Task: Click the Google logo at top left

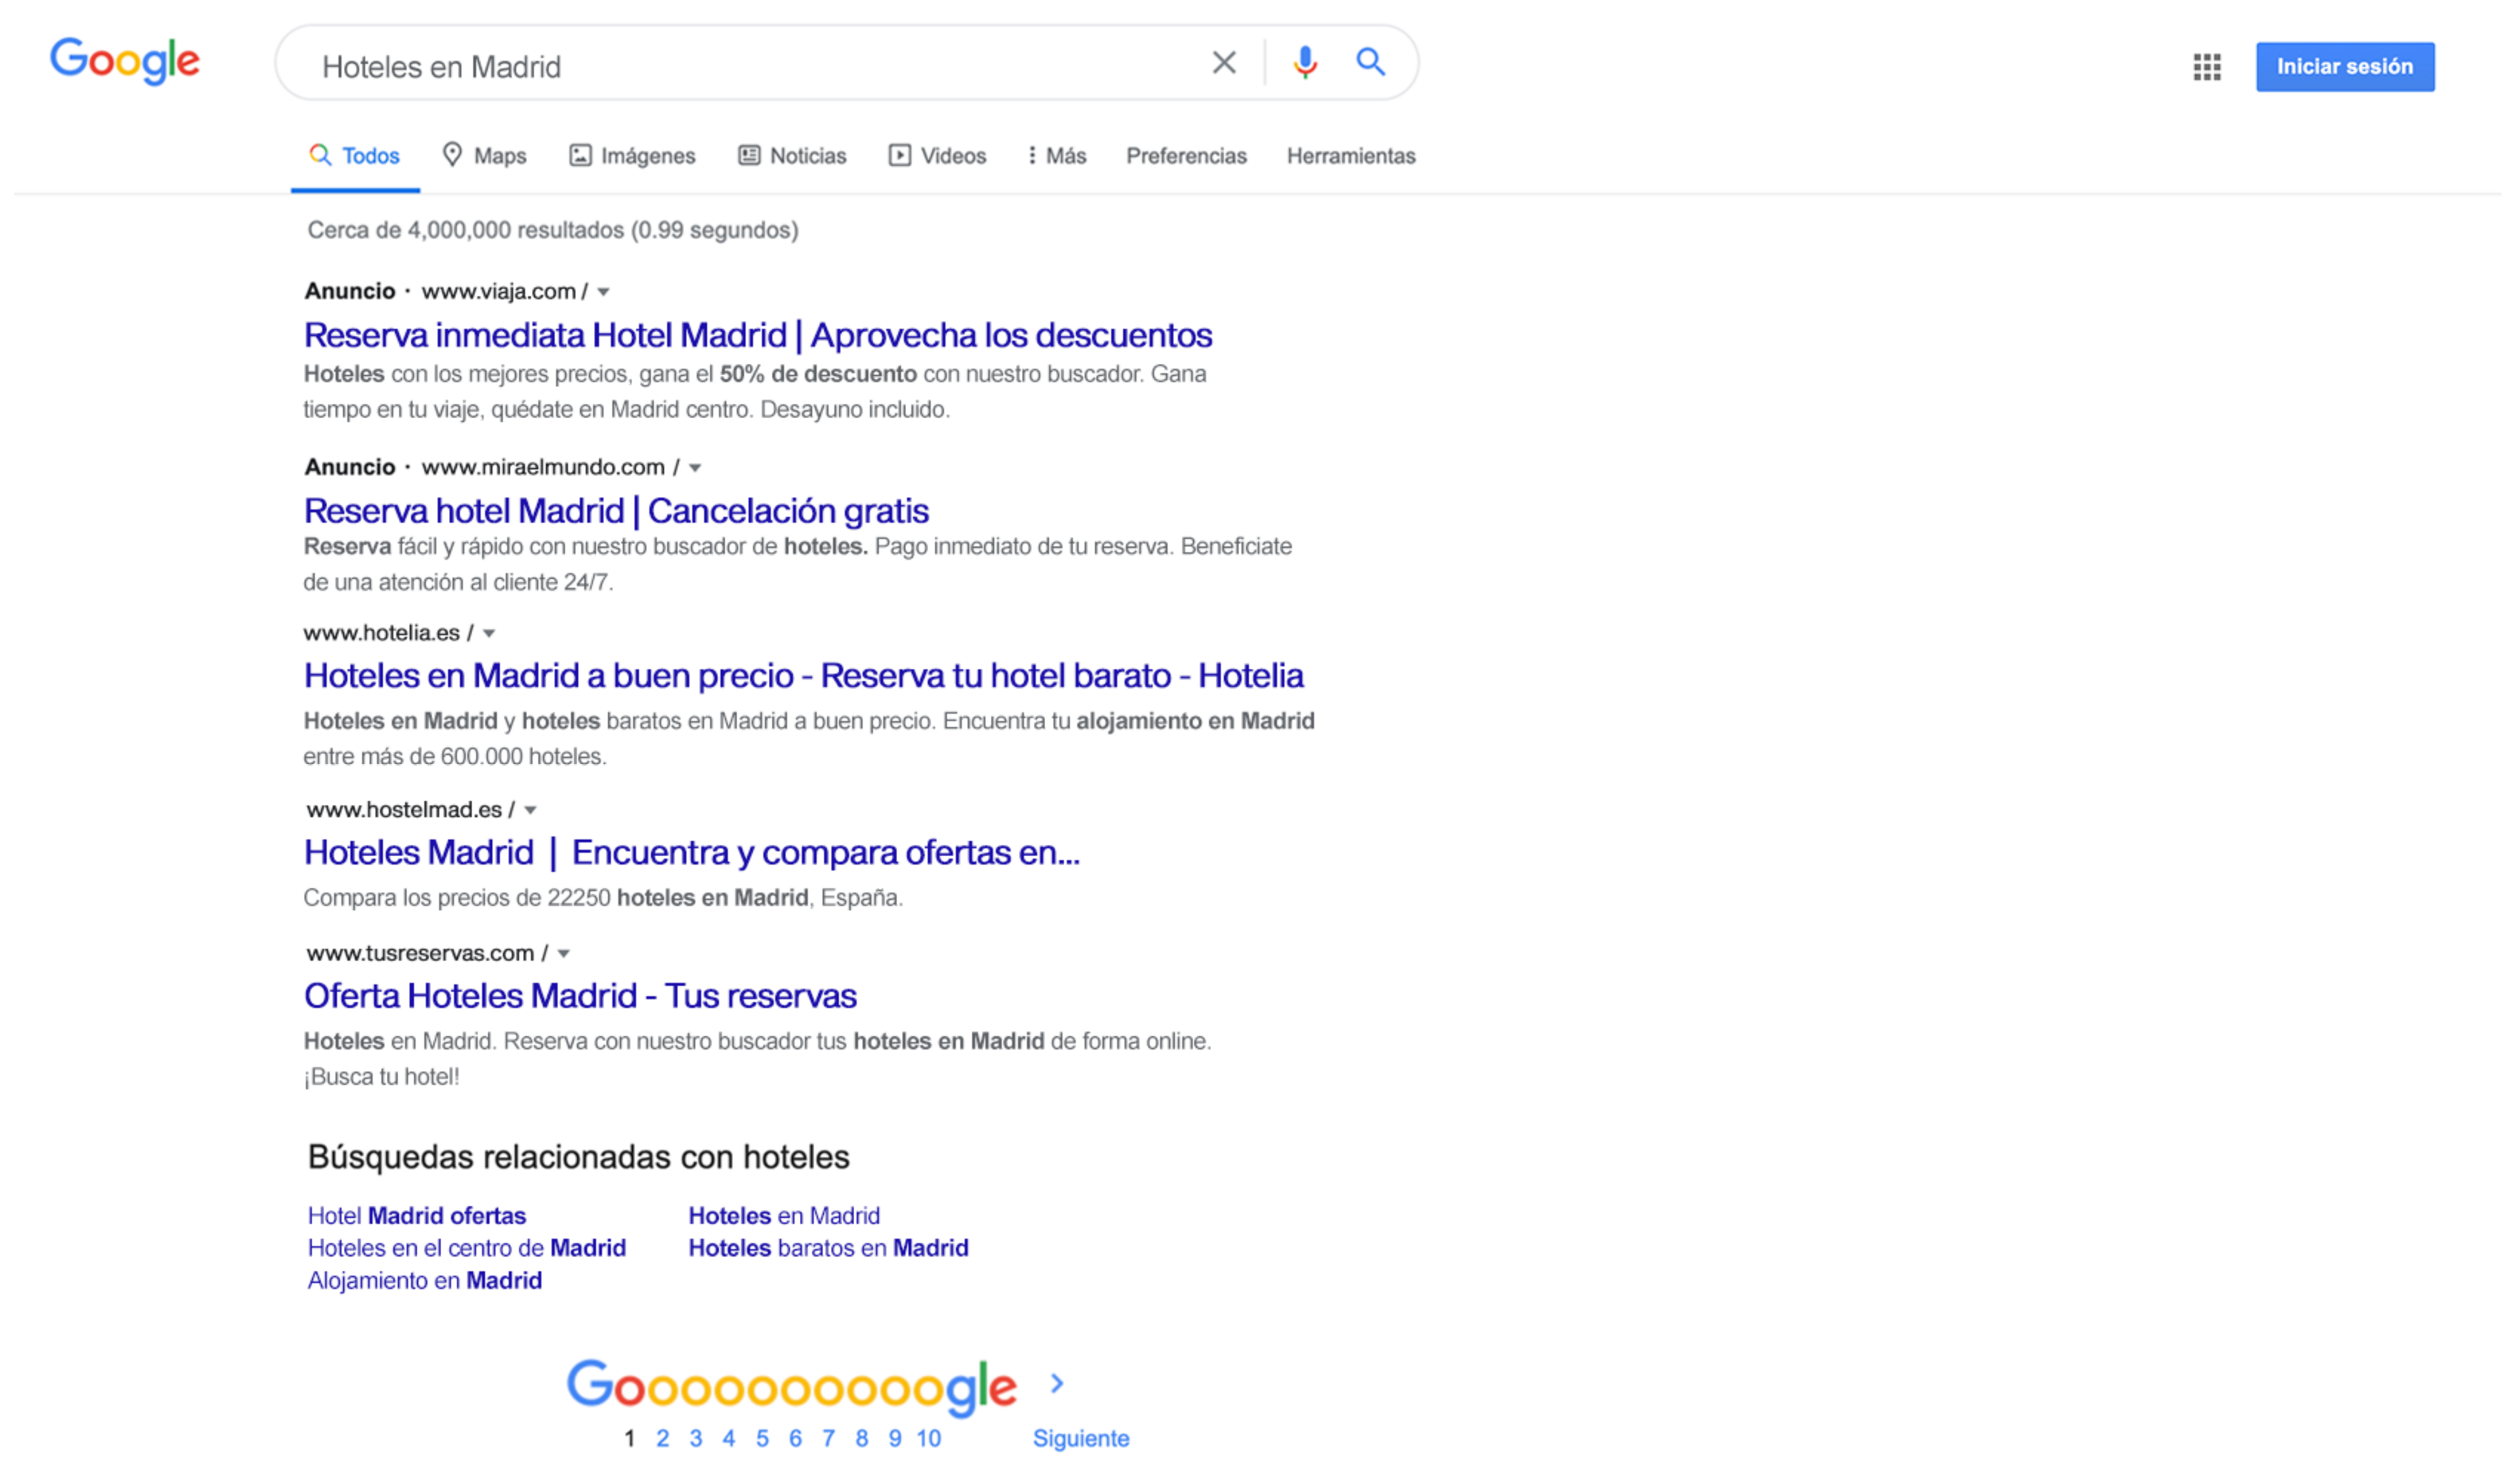Action: coord(125,62)
